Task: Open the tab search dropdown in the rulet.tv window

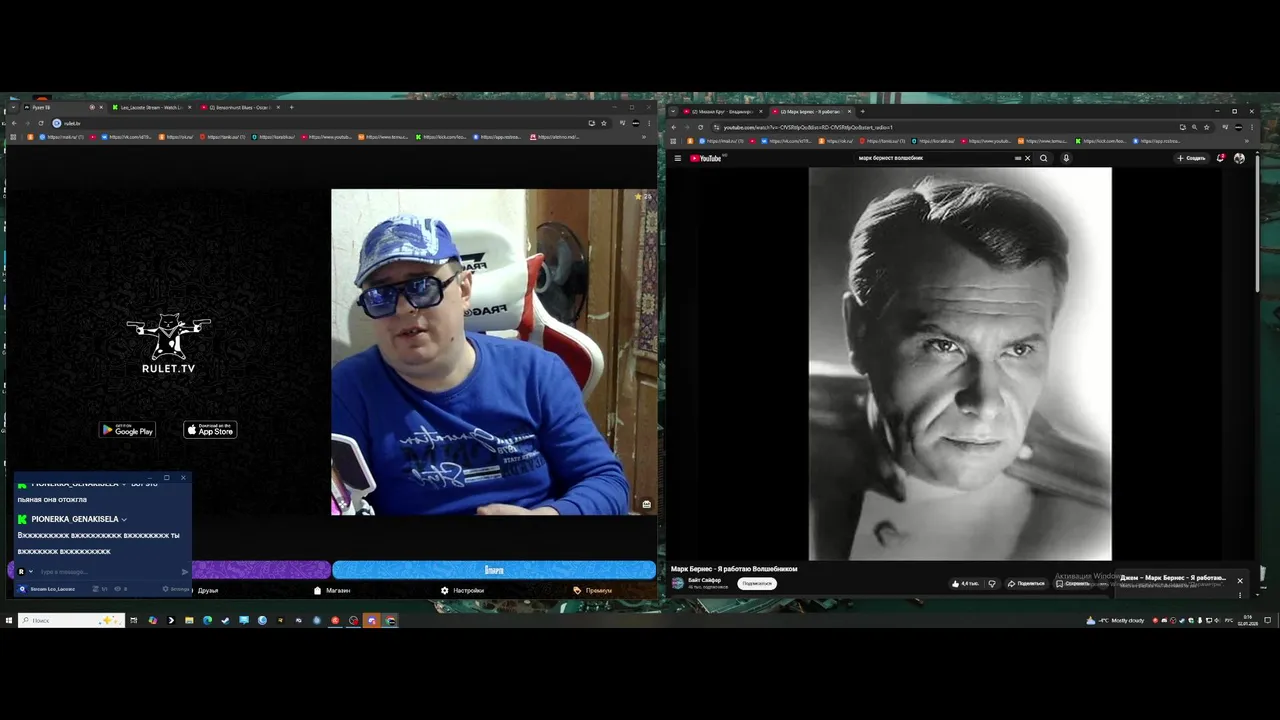Action: 12,107
